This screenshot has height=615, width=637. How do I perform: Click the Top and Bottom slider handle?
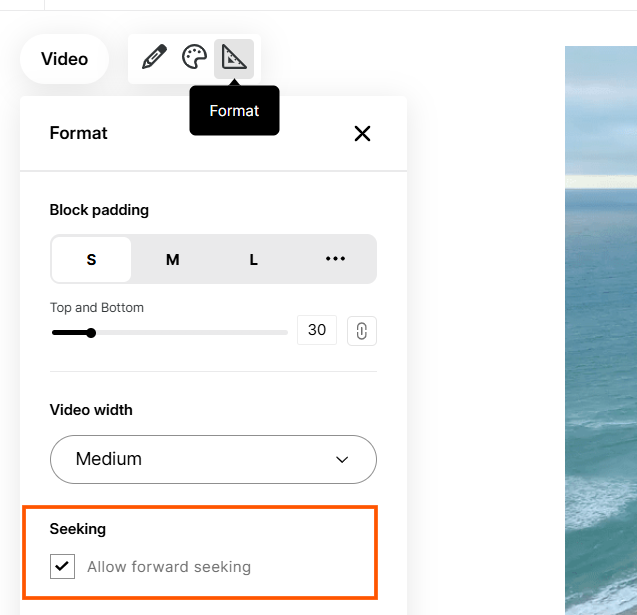click(91, 333)
